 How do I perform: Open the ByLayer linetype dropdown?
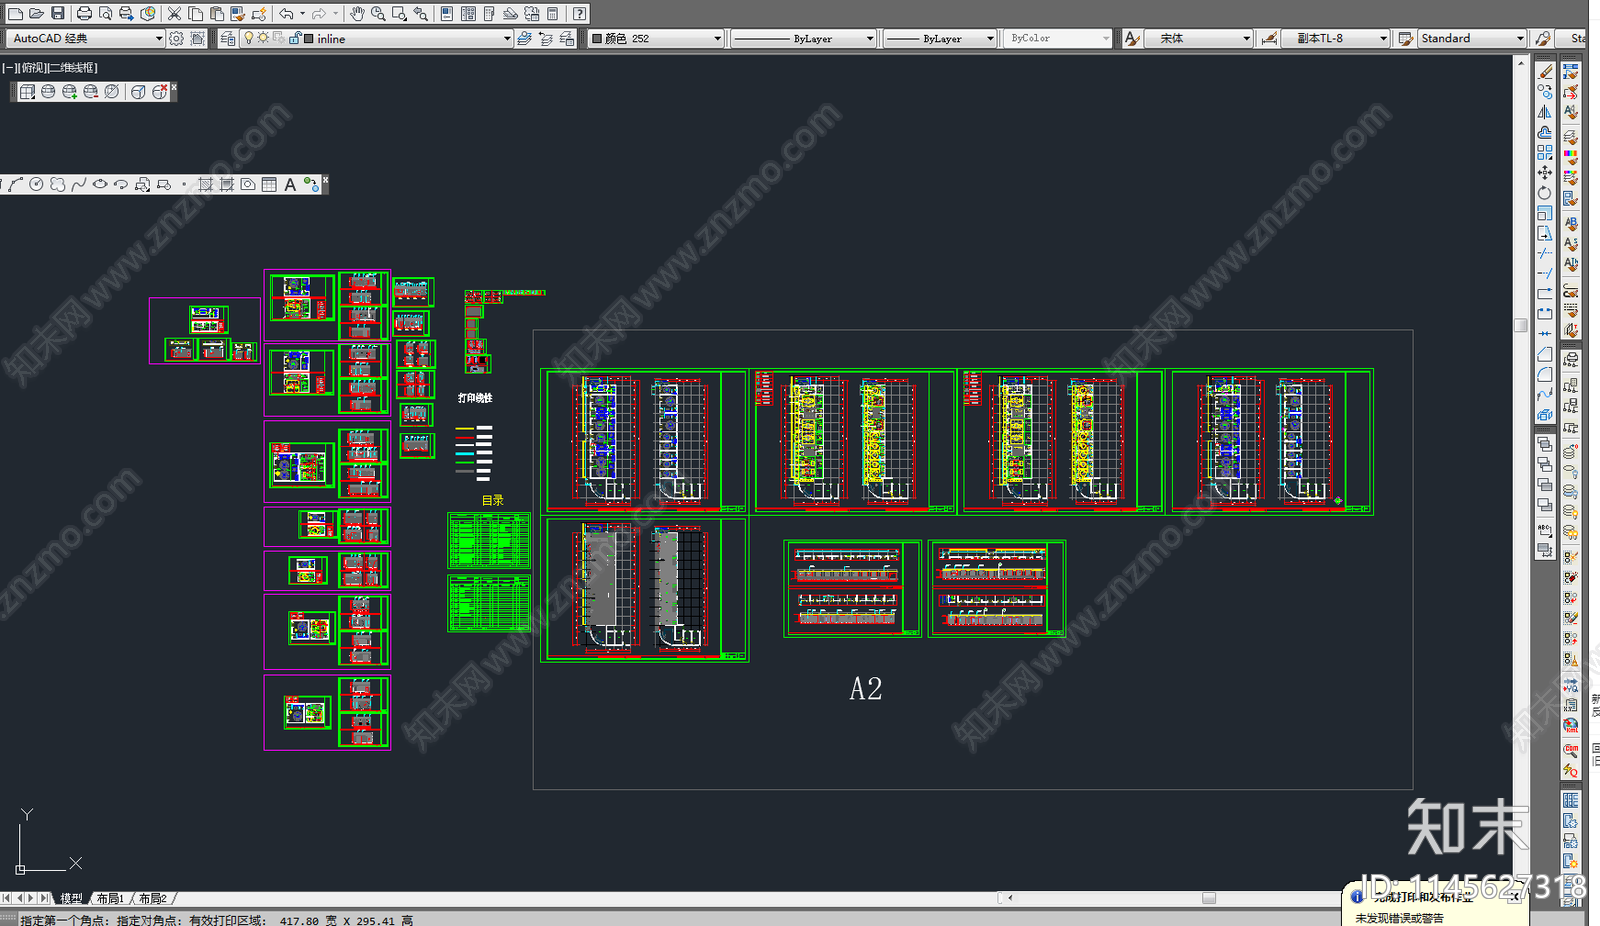coord(869,39)
